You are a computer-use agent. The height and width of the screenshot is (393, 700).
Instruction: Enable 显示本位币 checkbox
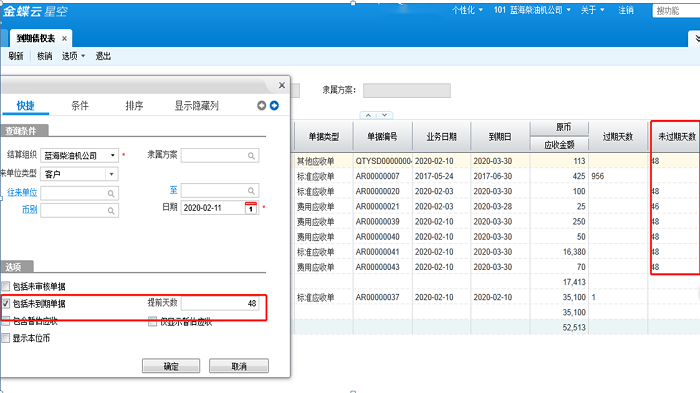click(x=6, y=338)
